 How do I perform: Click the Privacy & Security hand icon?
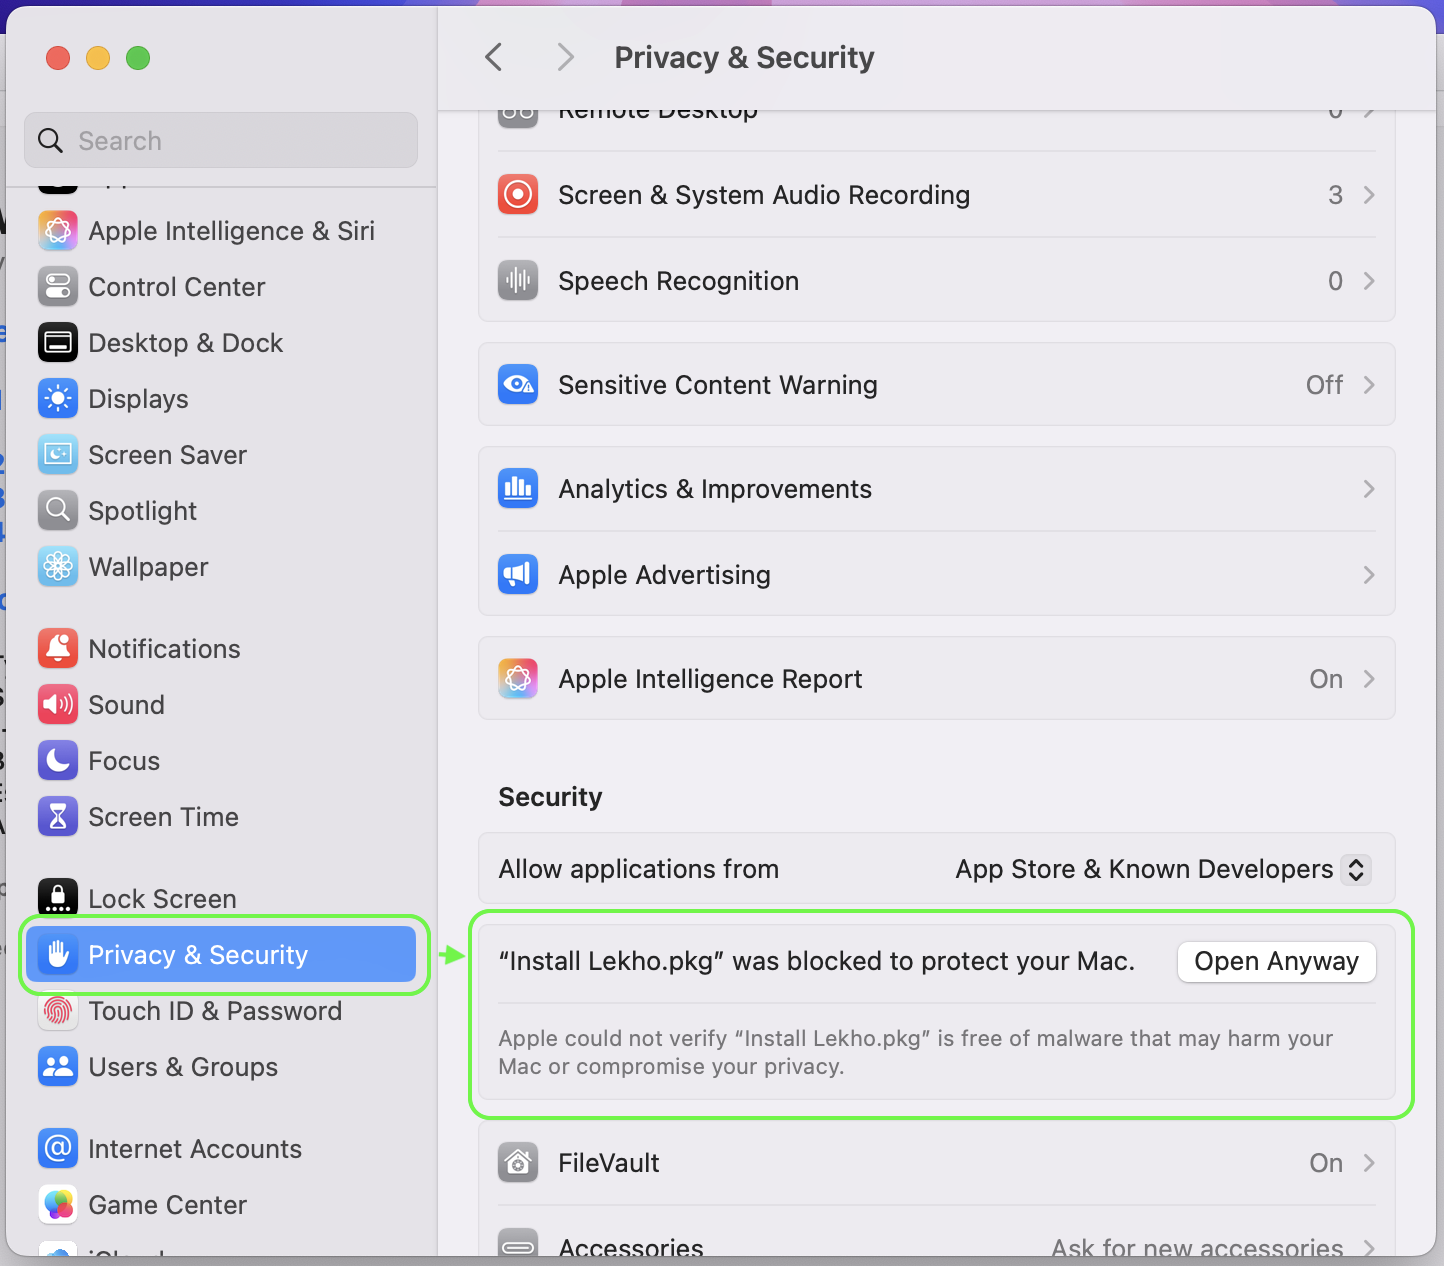pyautogui.click(x=58, y=955)
